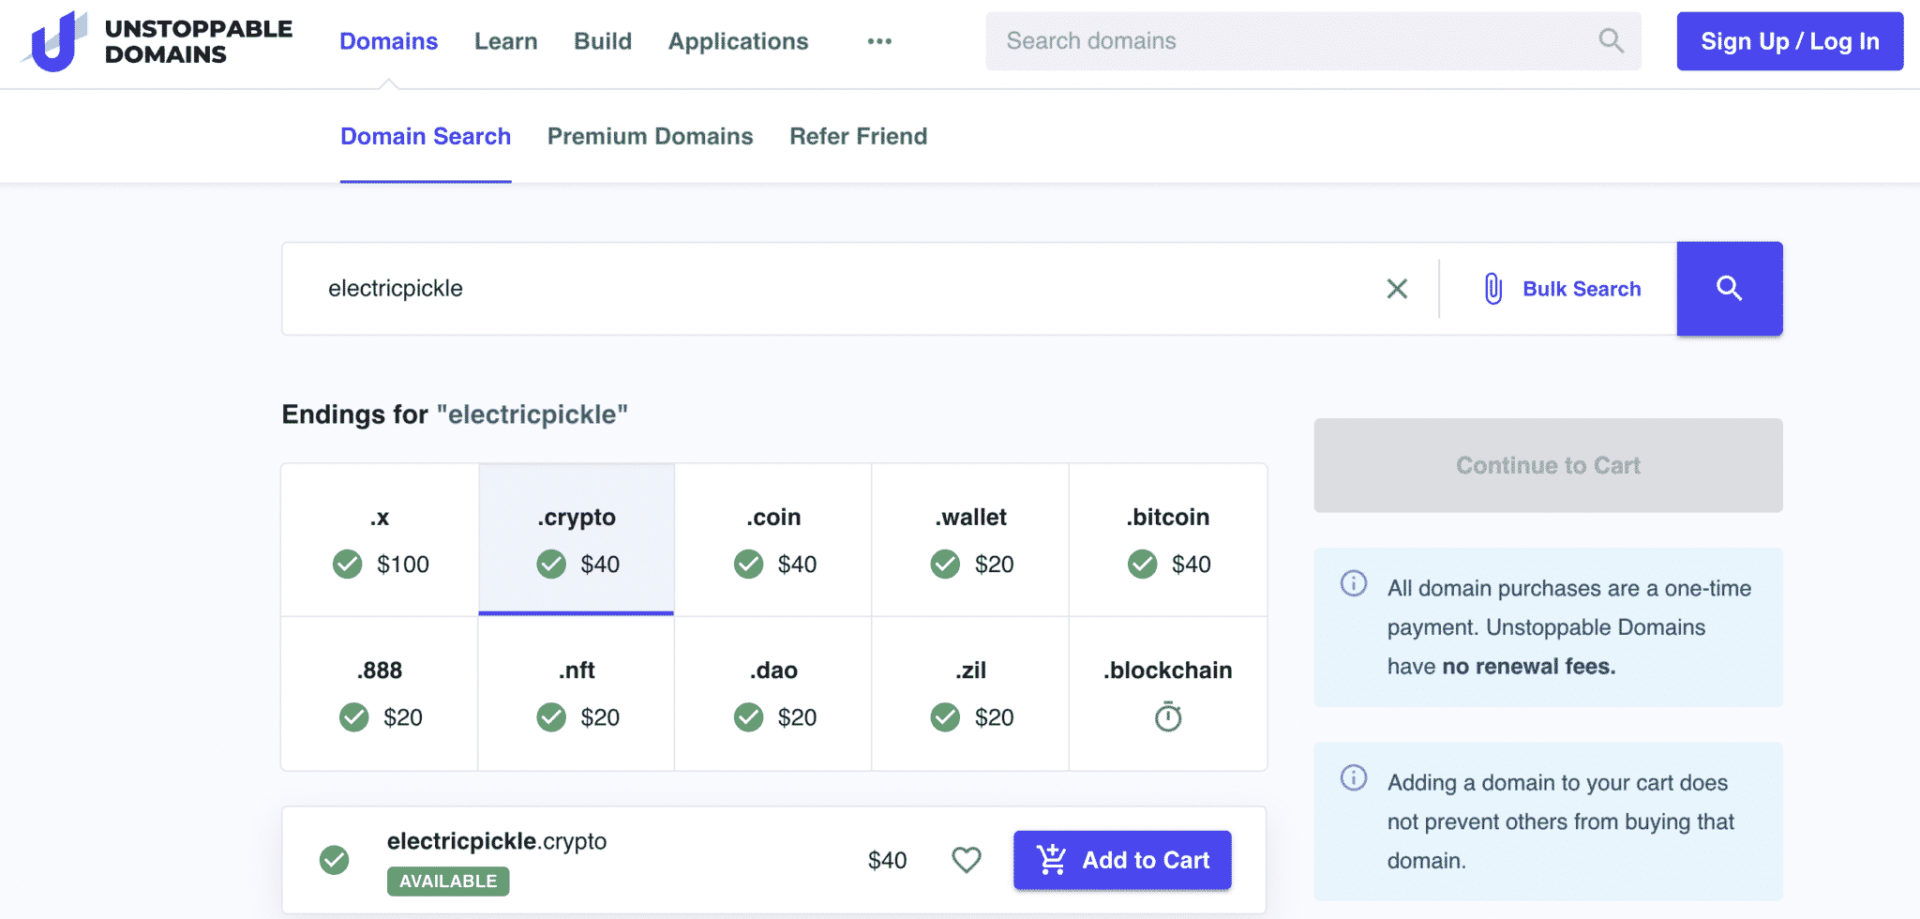Image resolution: width=1920 pixels, height=919 pixels.
Task: Select the .coin ending tile
Action: click(773, 540)
